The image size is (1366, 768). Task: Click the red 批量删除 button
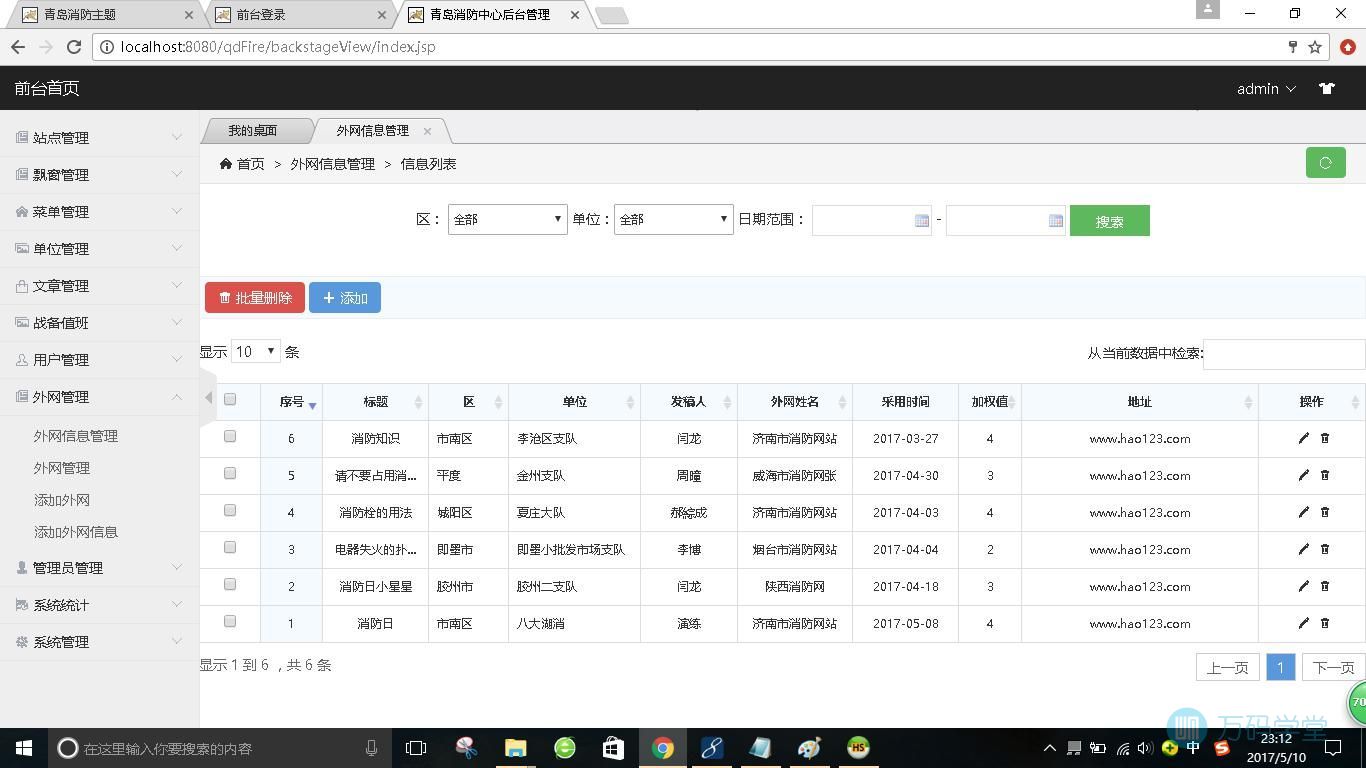[255, 298]
